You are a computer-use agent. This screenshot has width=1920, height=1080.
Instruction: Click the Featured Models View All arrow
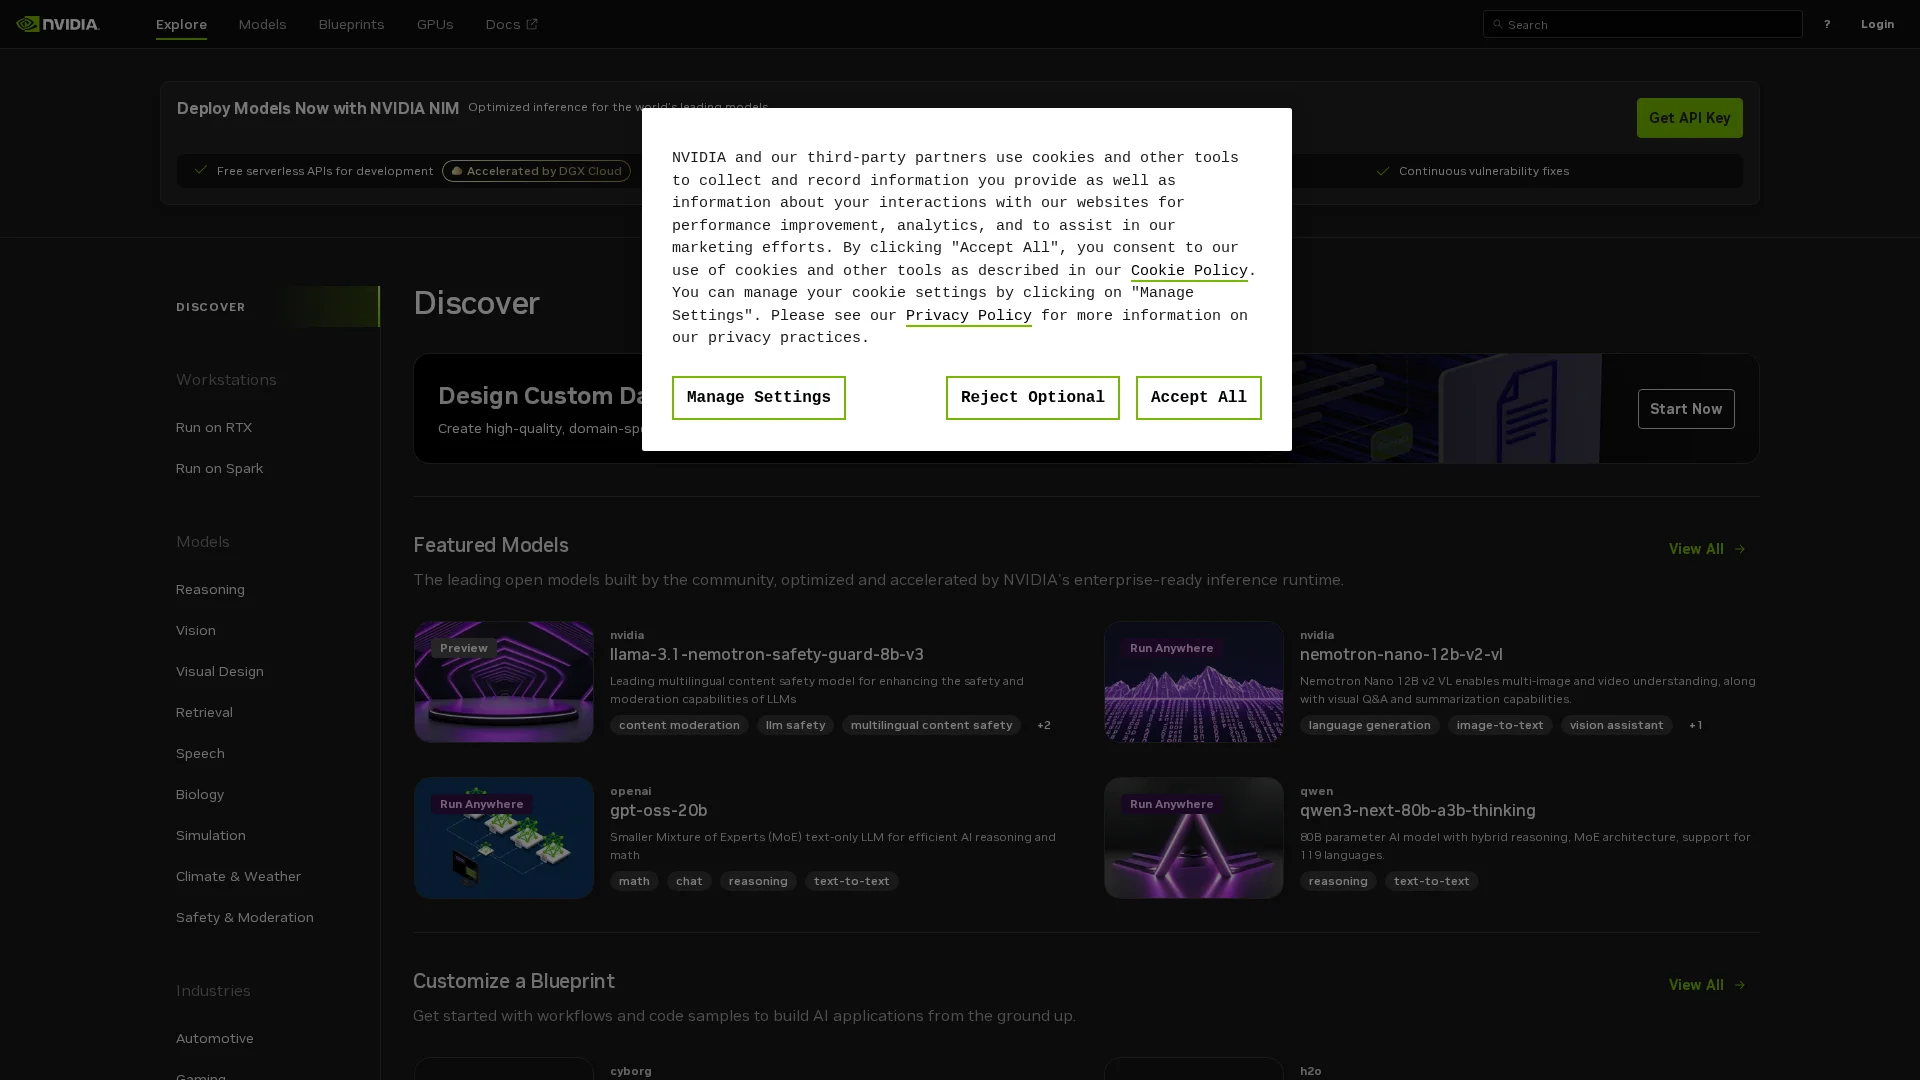(1739, 549)
